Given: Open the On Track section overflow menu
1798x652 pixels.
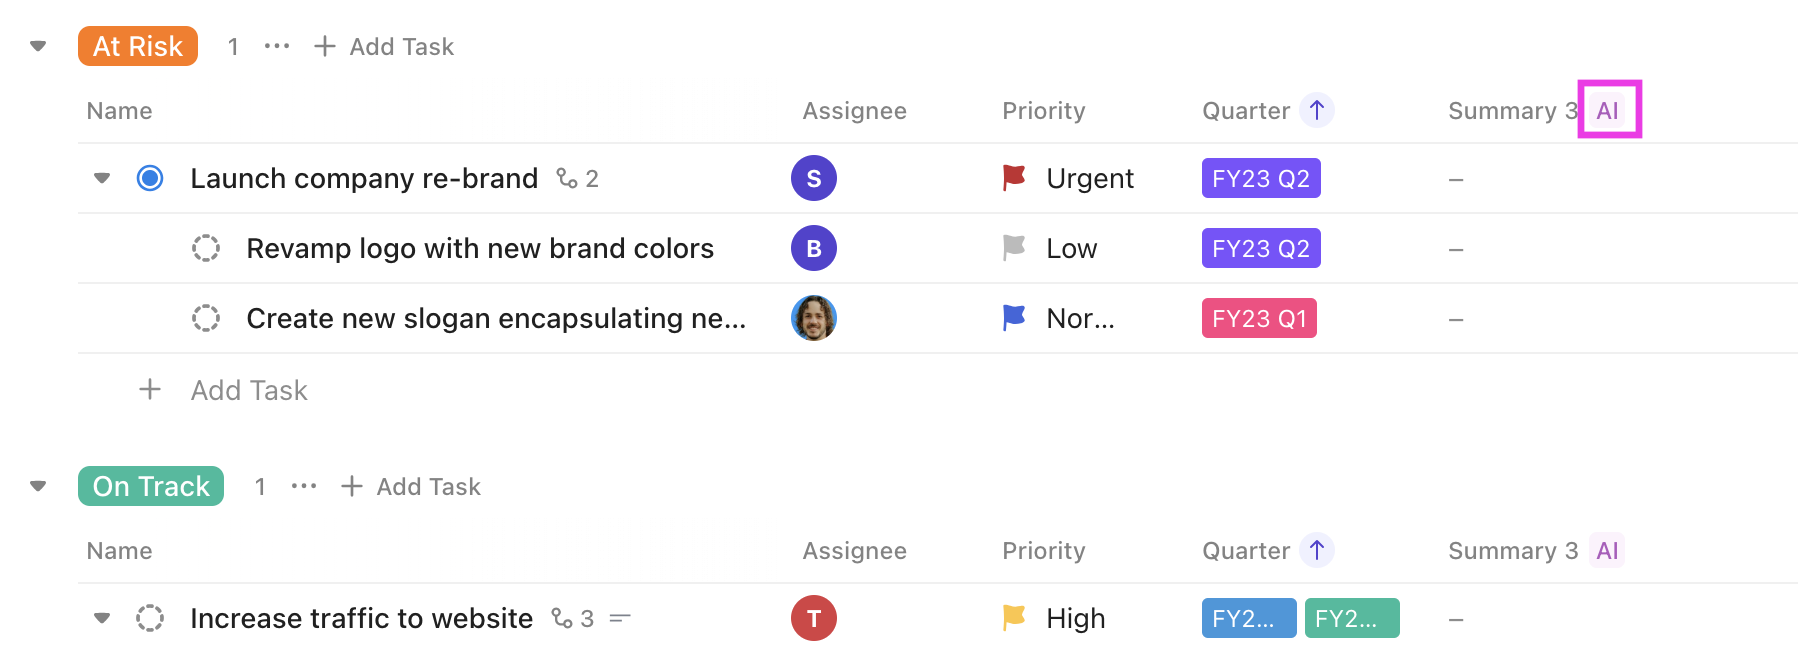Looking at the screenshot, I should [x=302, y=486].
